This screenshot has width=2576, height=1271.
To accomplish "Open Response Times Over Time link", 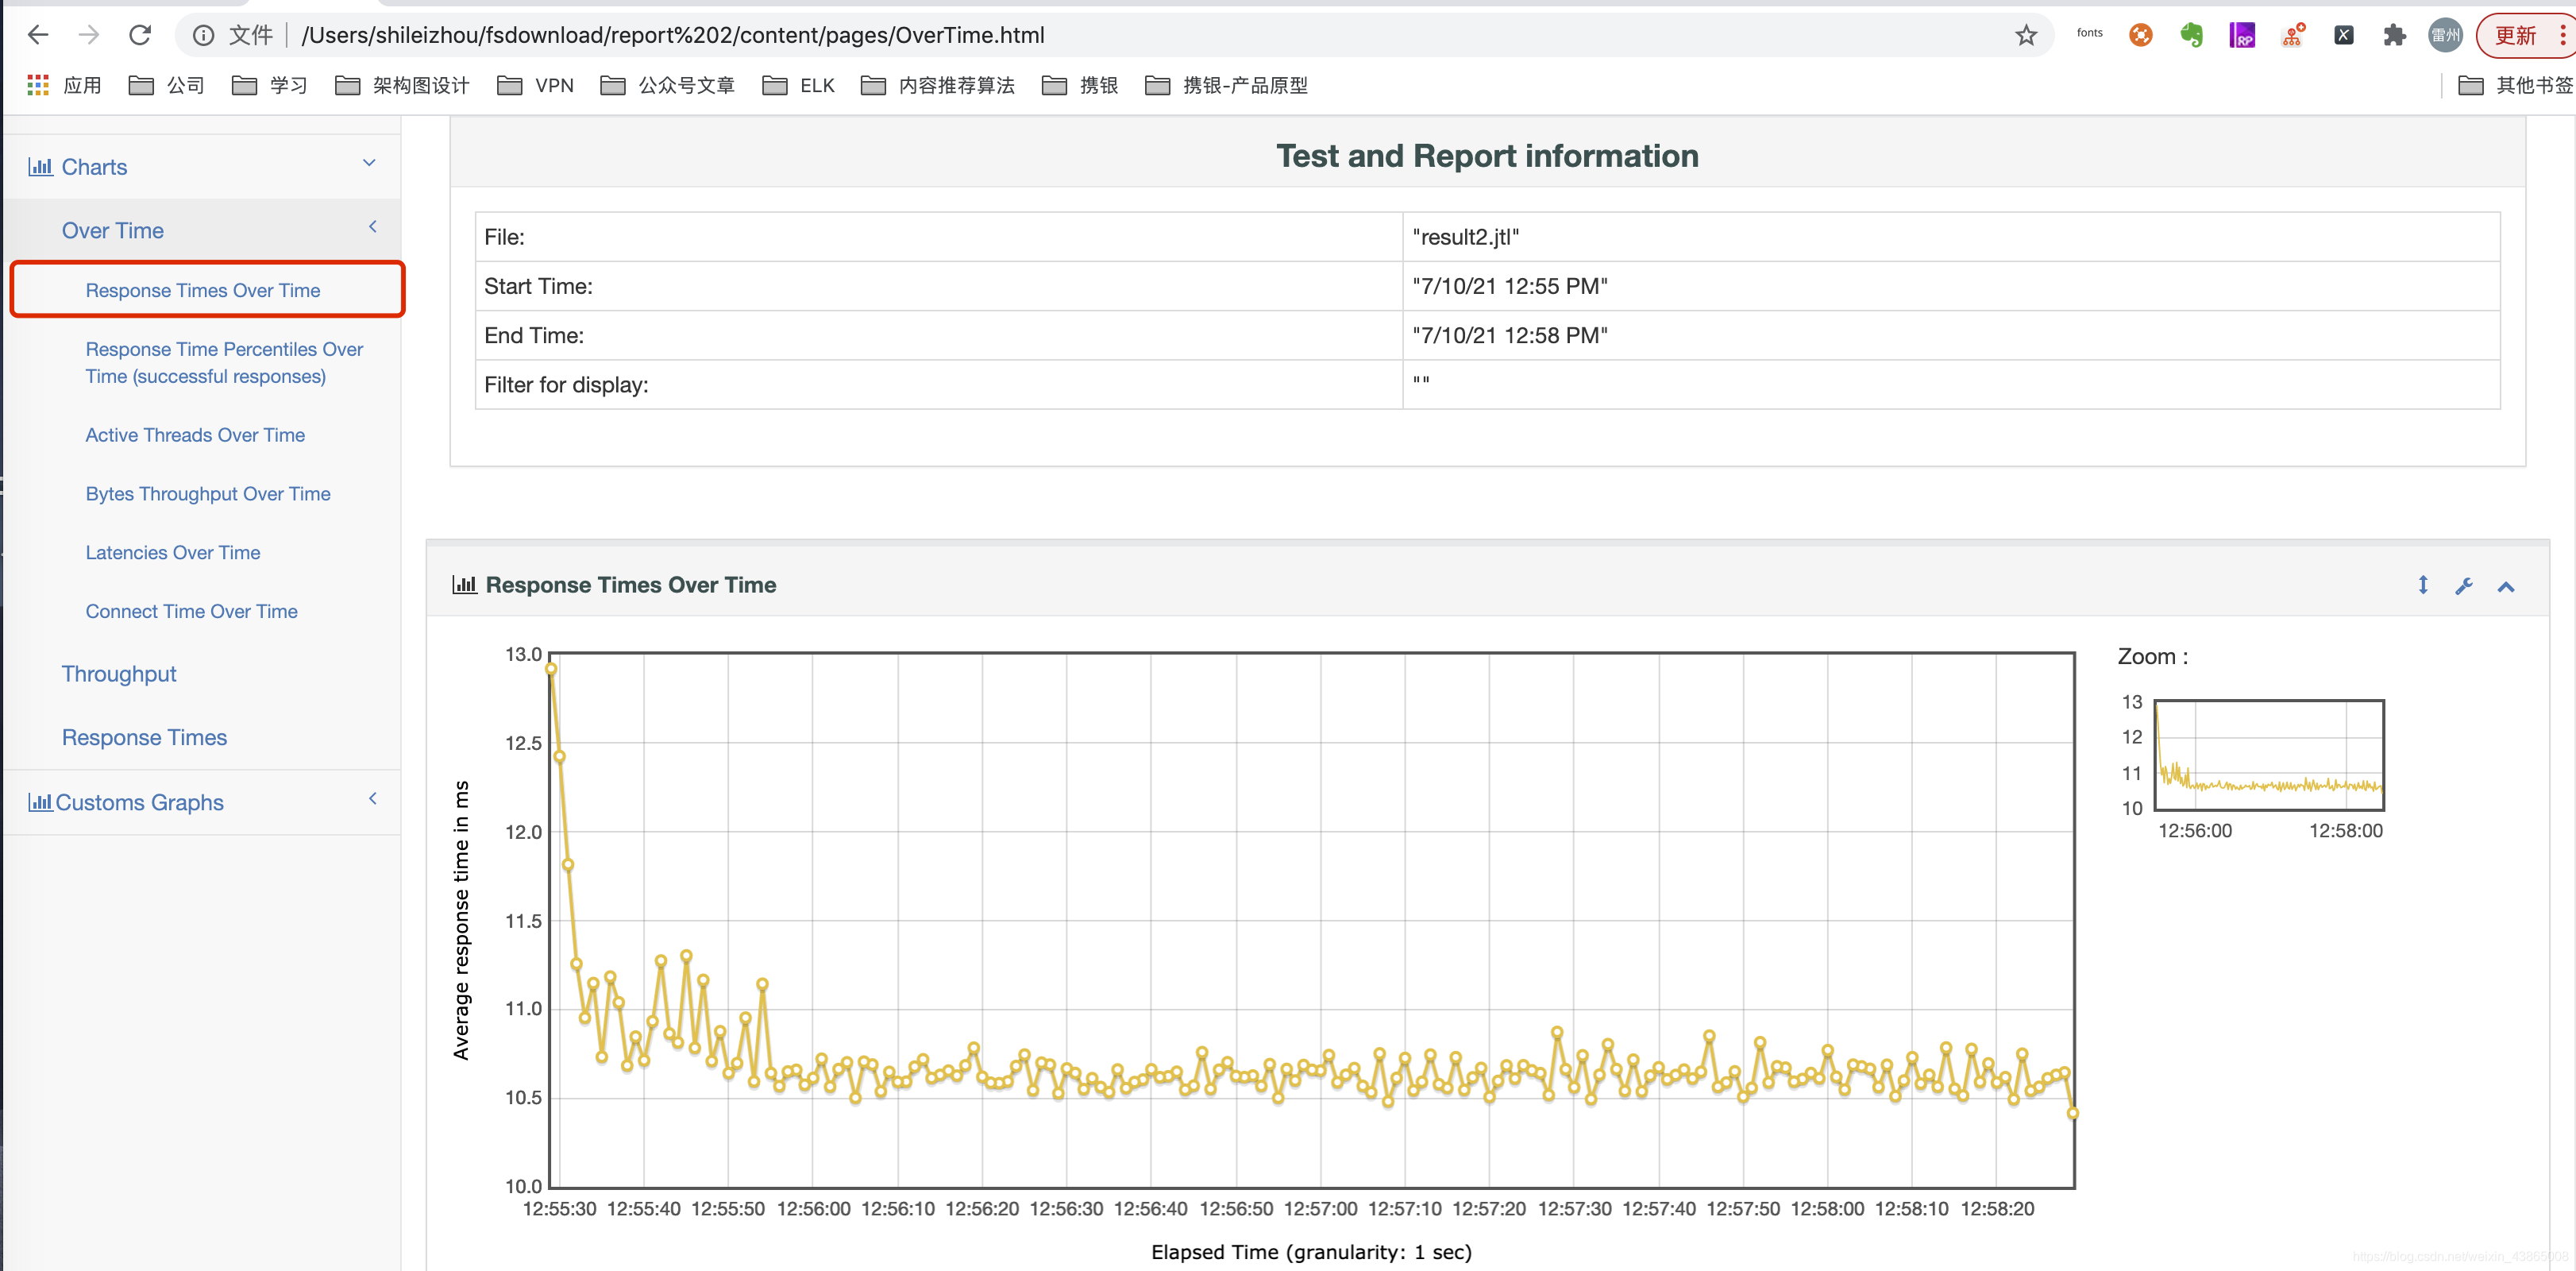I will point(202,290).
